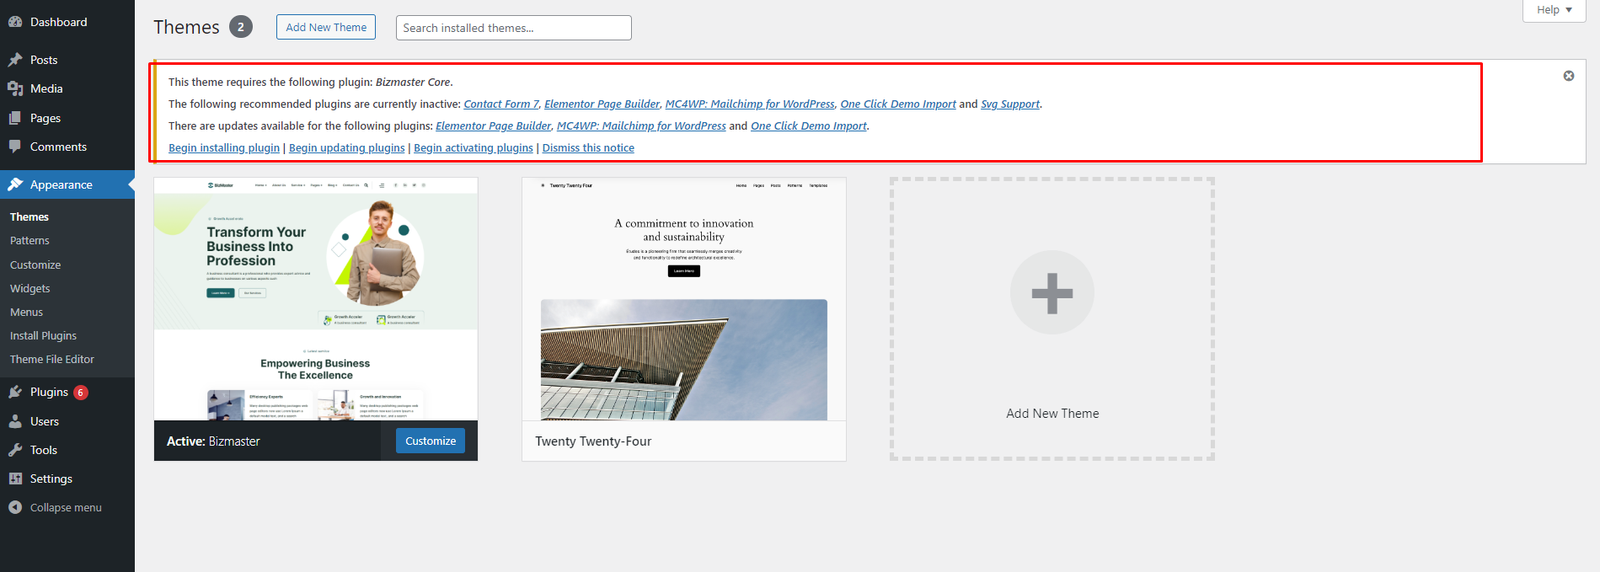Image resolution: width=1600 pixels, height=572 pixels.
Task: Follow the Contact Form 7 link
Action: [x=501, y=104]
